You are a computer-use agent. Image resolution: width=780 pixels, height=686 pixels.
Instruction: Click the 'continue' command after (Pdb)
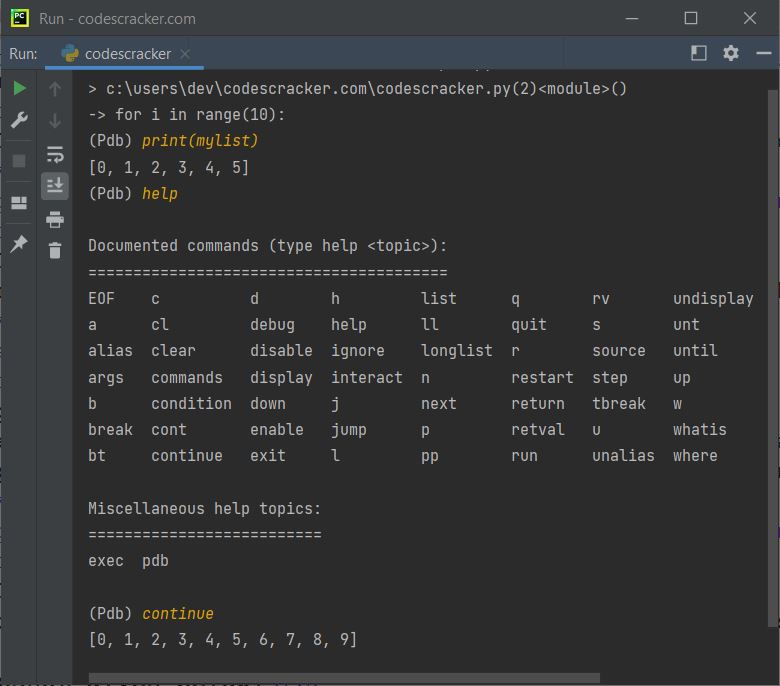click(178, 613)
